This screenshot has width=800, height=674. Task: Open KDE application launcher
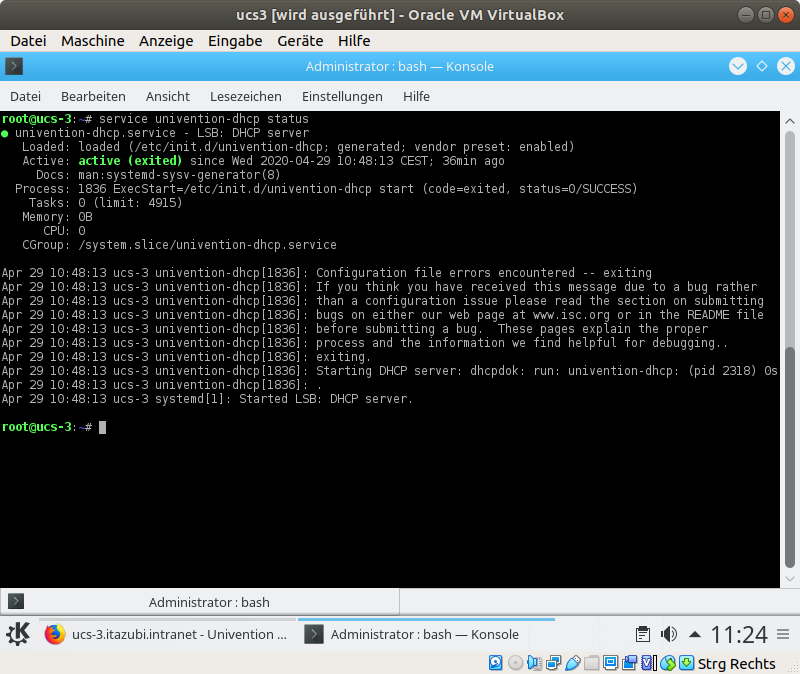click(x=18, y=634)
